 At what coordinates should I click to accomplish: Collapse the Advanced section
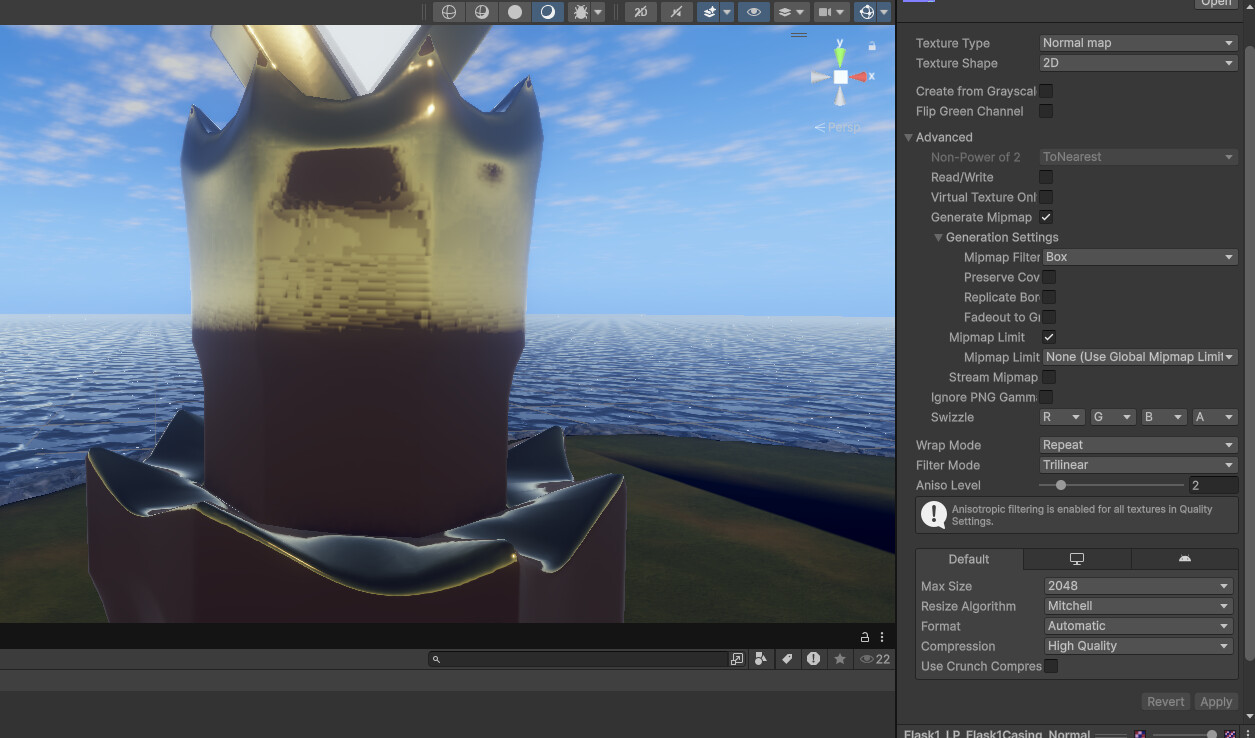908,137
